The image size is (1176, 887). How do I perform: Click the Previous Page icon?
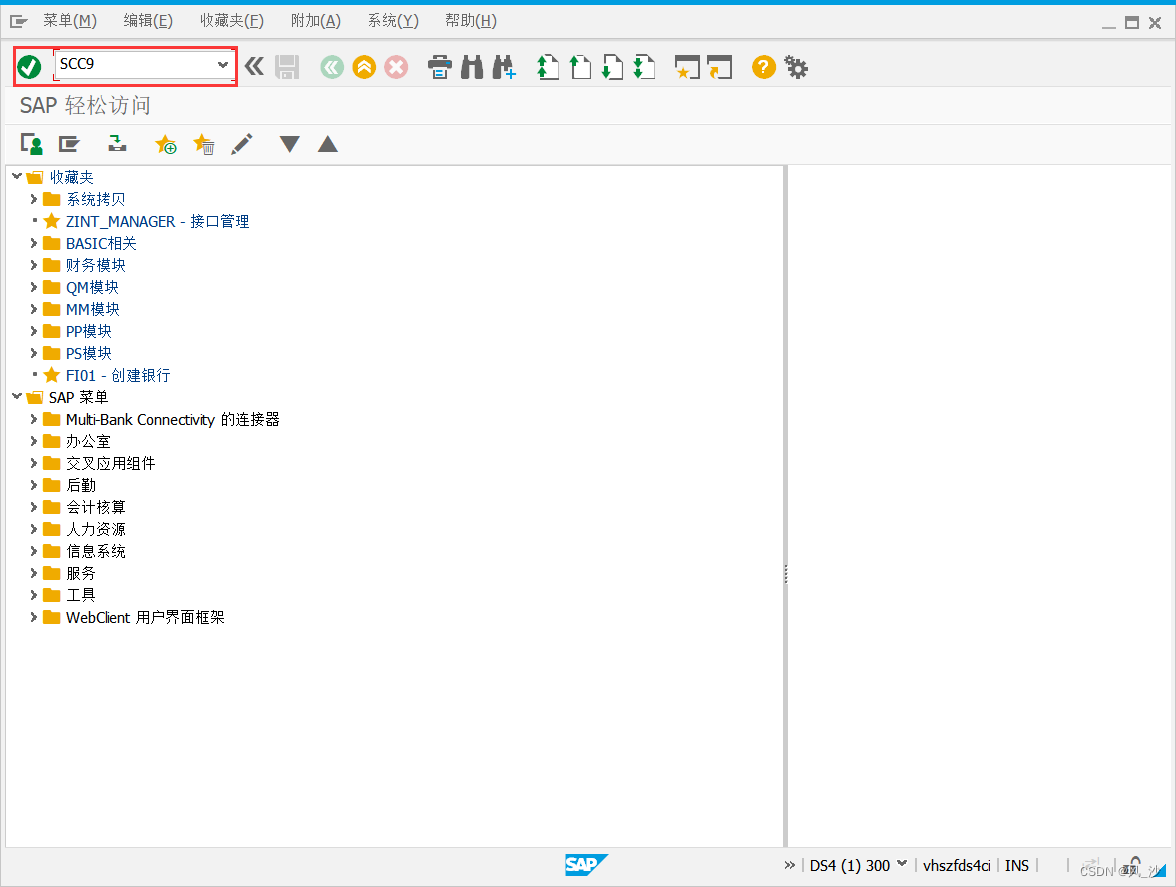[x=580, y=67]
